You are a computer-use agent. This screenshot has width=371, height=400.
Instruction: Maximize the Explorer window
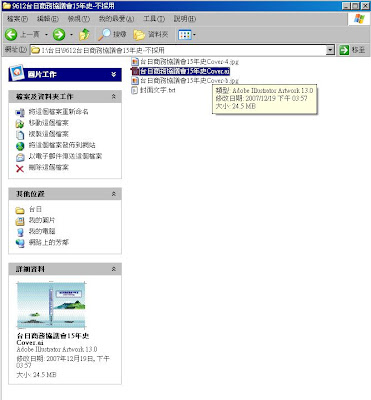(355, 6)
